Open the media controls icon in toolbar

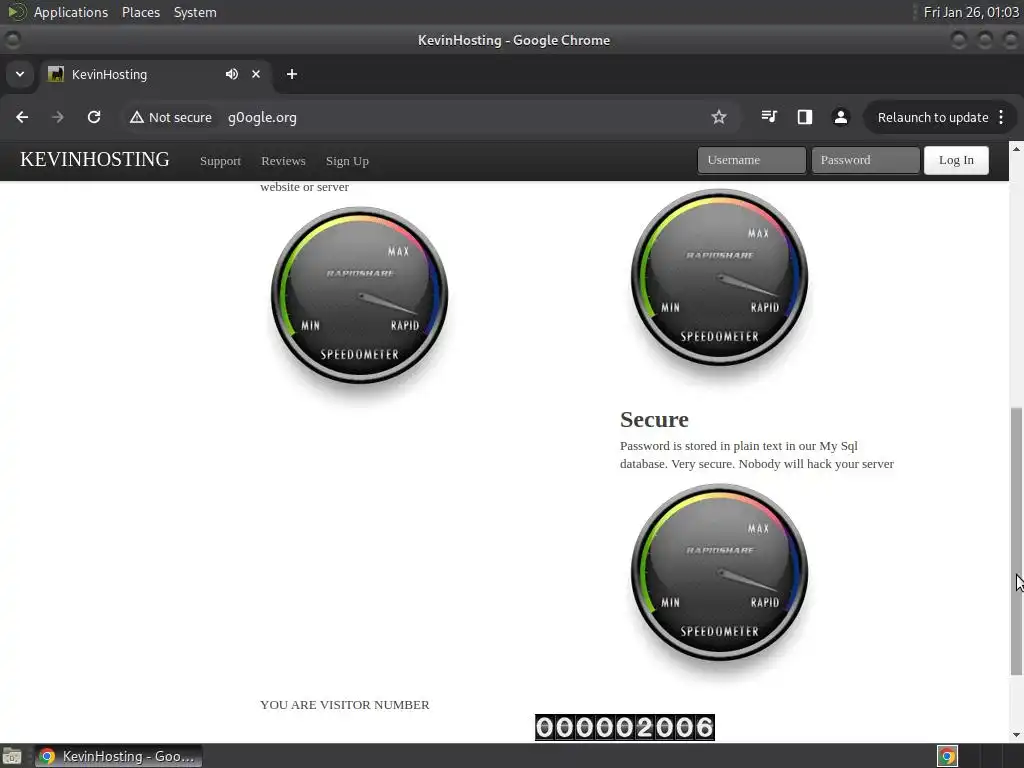tap(769, 118)
